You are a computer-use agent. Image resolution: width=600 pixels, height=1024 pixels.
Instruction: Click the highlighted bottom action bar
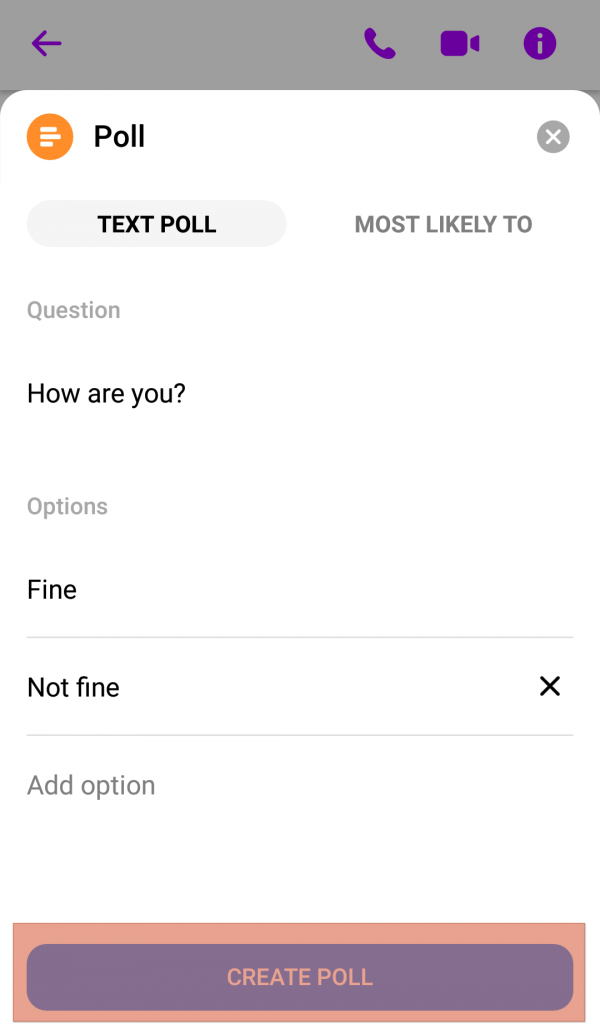tap(299, 977)
